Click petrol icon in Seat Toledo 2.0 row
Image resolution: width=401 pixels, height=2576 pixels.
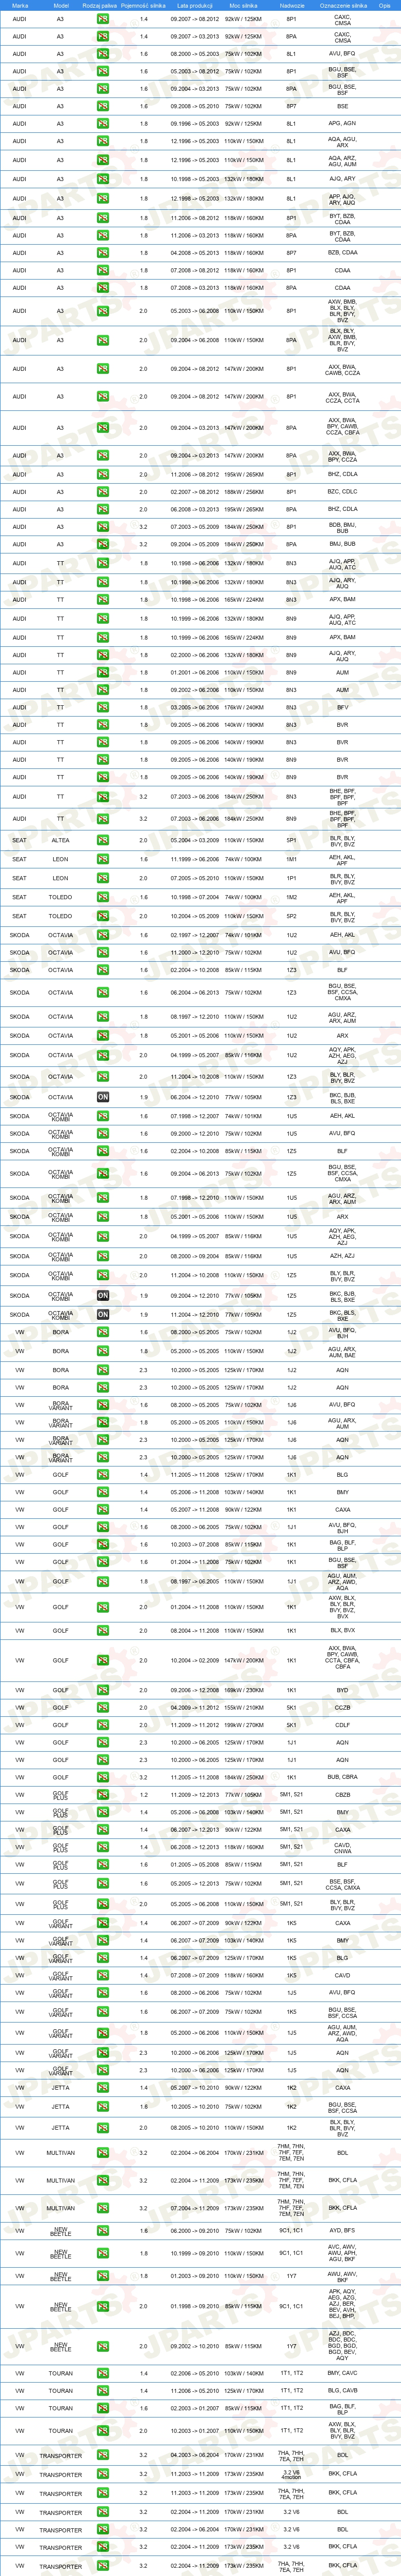(103, 915)
